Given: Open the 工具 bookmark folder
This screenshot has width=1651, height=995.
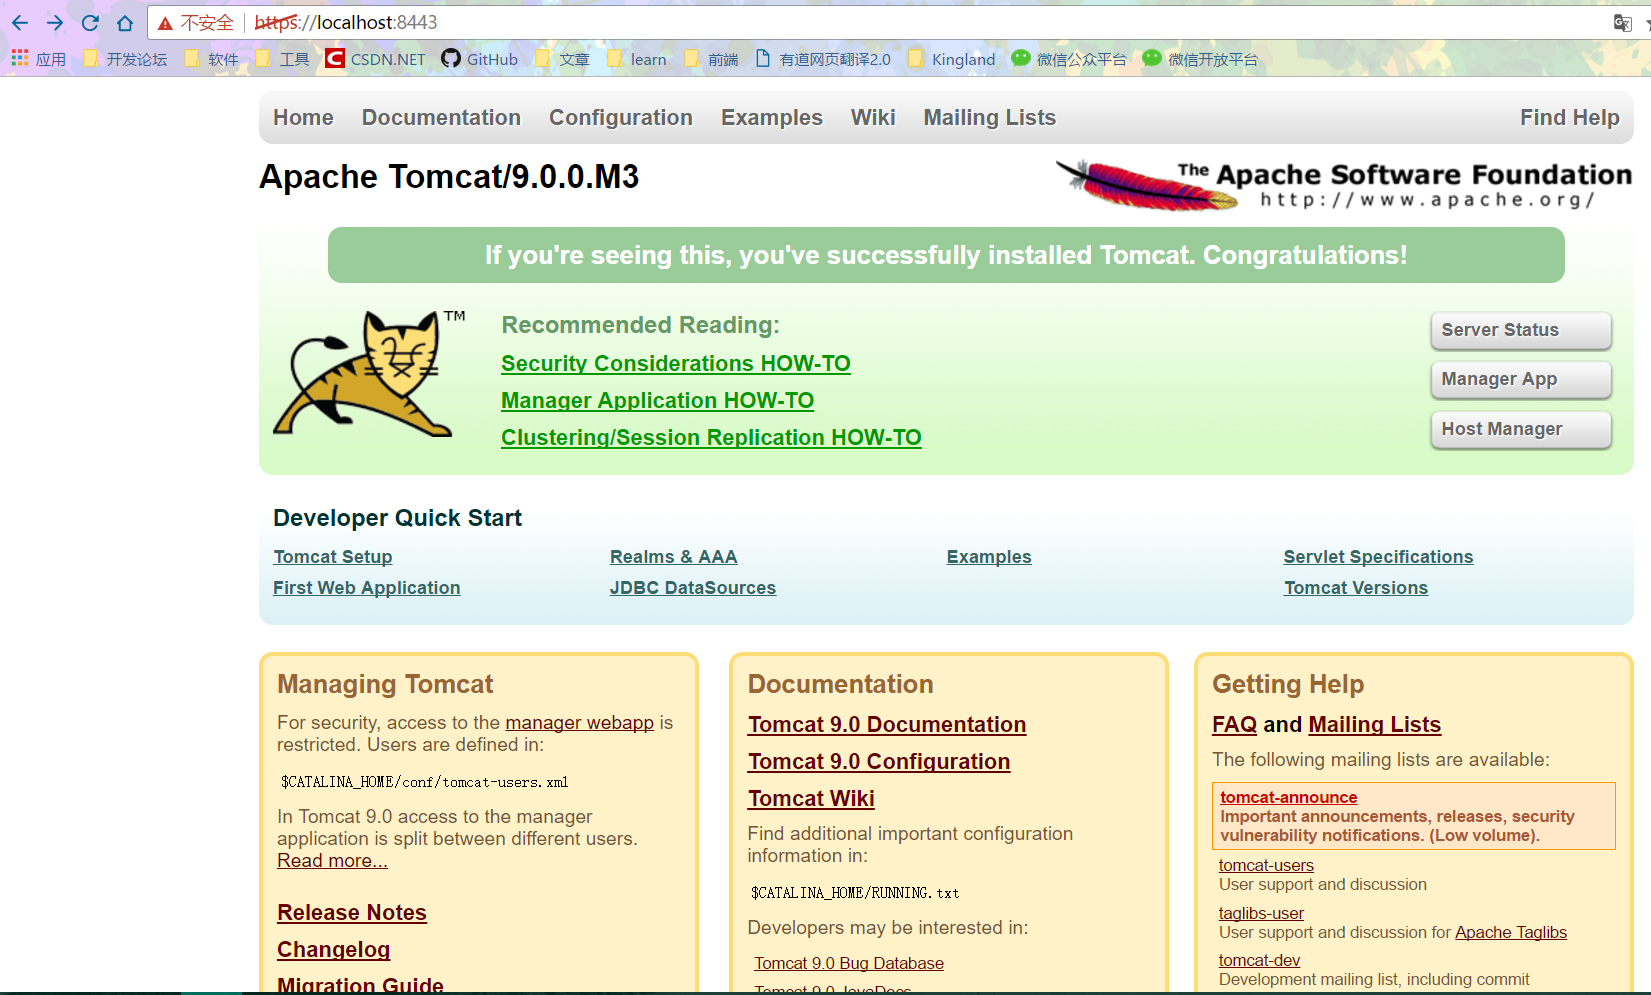Looking at the screenshot, I should pos(283,59).
